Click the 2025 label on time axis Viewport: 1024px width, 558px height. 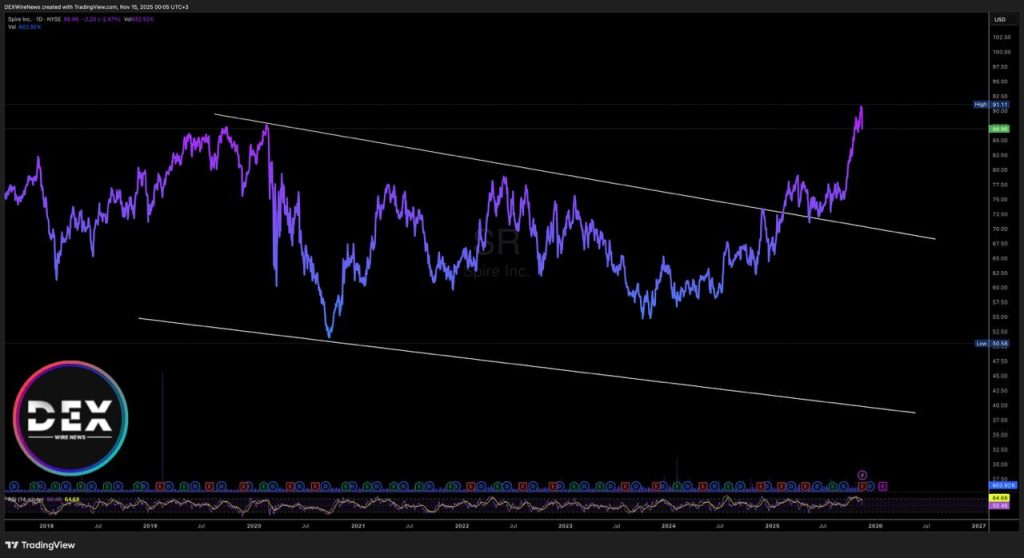click(772, 525)
